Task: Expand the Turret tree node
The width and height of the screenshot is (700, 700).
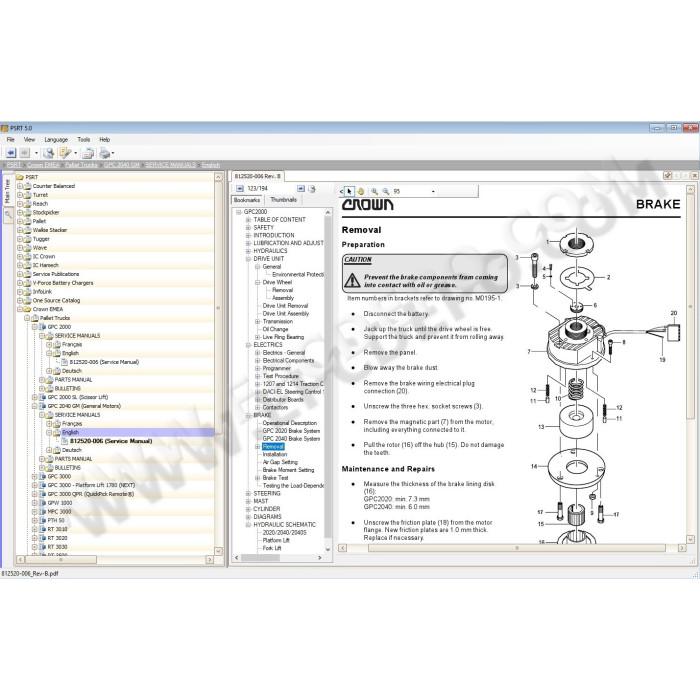Action: (20, 195)
